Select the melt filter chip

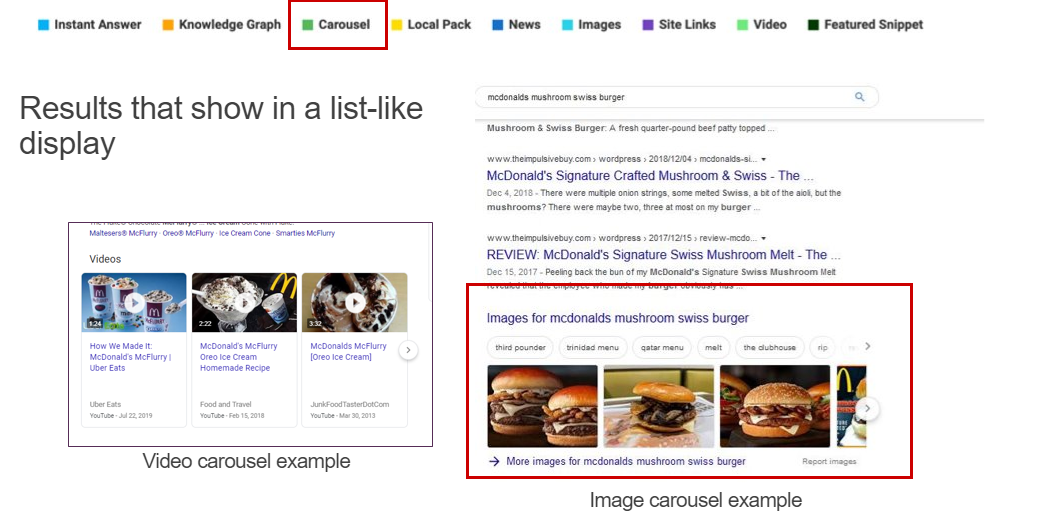click(x=714, y=347)
